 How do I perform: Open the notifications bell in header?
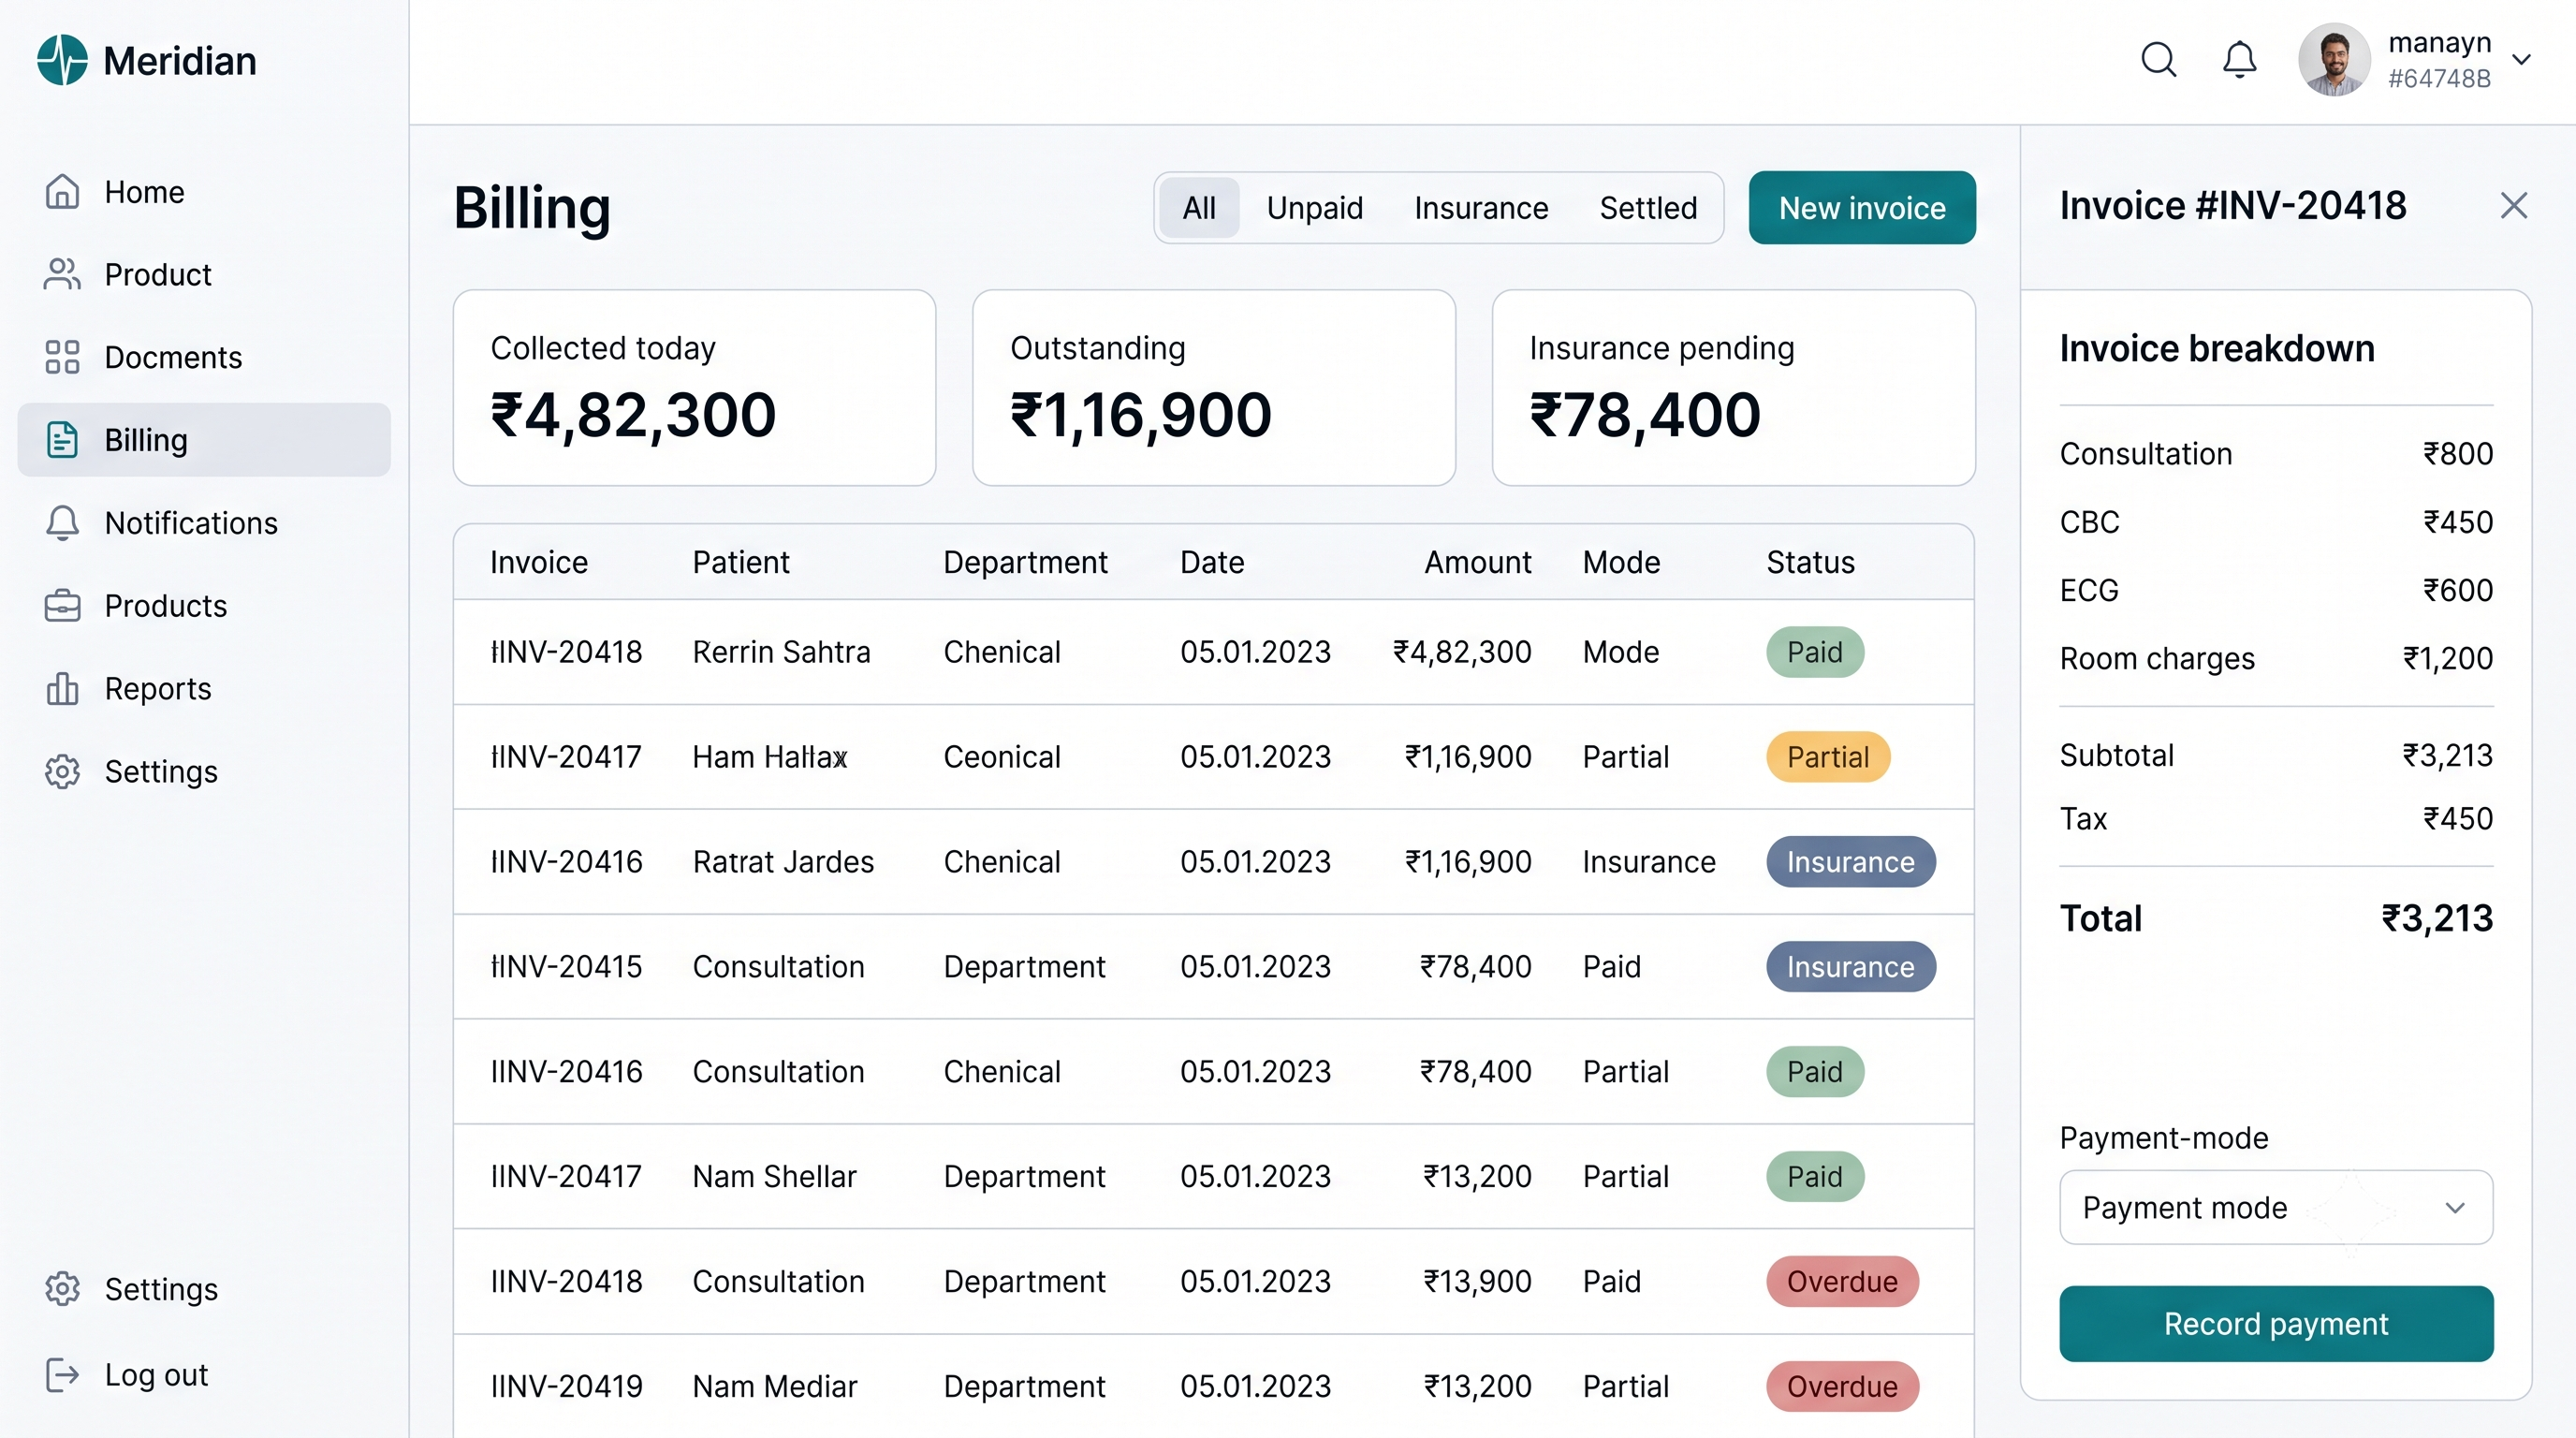click(x=2239, y=60)
